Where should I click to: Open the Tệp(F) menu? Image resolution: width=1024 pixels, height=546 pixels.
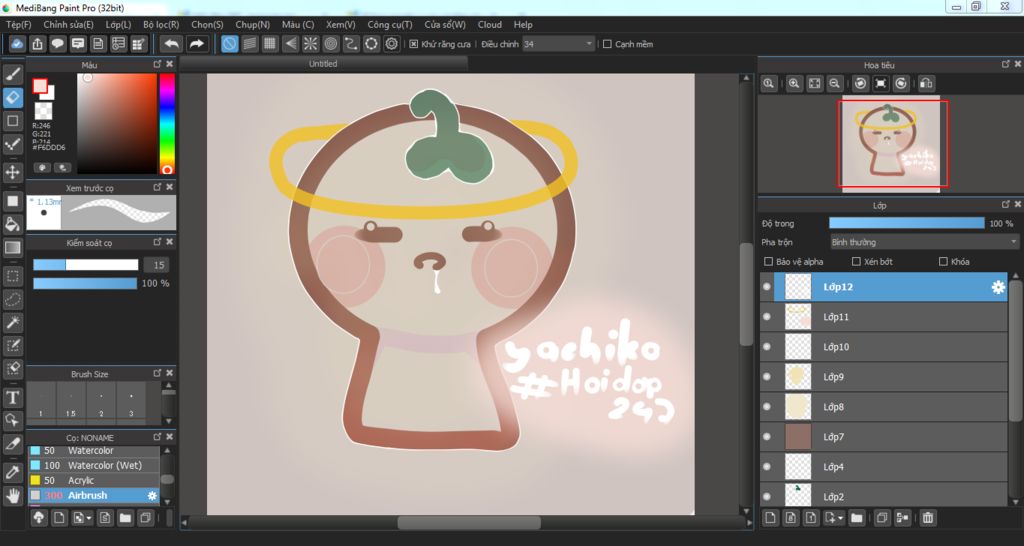coord(19,25)
